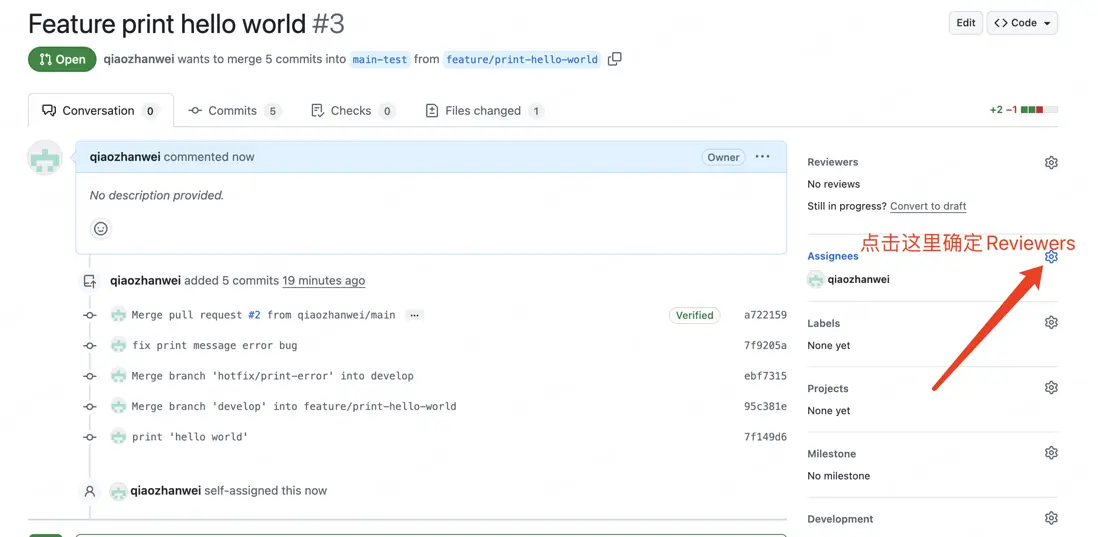The height and width of the screenshot is (537, 1098).
Task: Copy the head branch name icon
Action: (614, 60)
